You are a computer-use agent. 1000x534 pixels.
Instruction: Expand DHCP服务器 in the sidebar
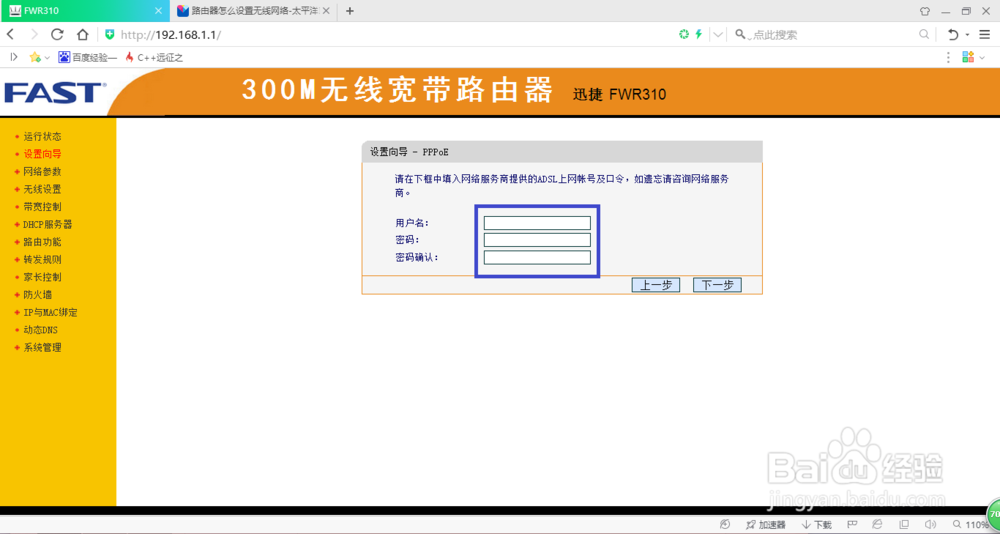pos(47,225)
